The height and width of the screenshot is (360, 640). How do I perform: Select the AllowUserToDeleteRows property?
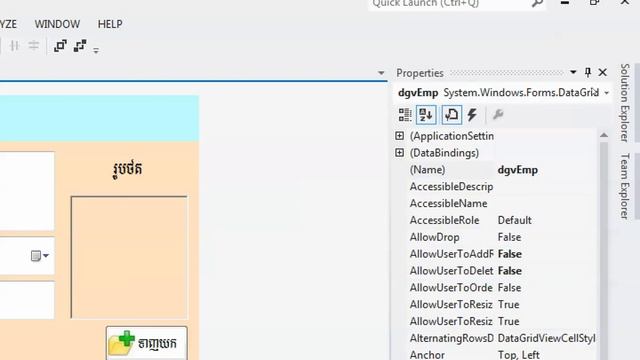pos(451,271)
